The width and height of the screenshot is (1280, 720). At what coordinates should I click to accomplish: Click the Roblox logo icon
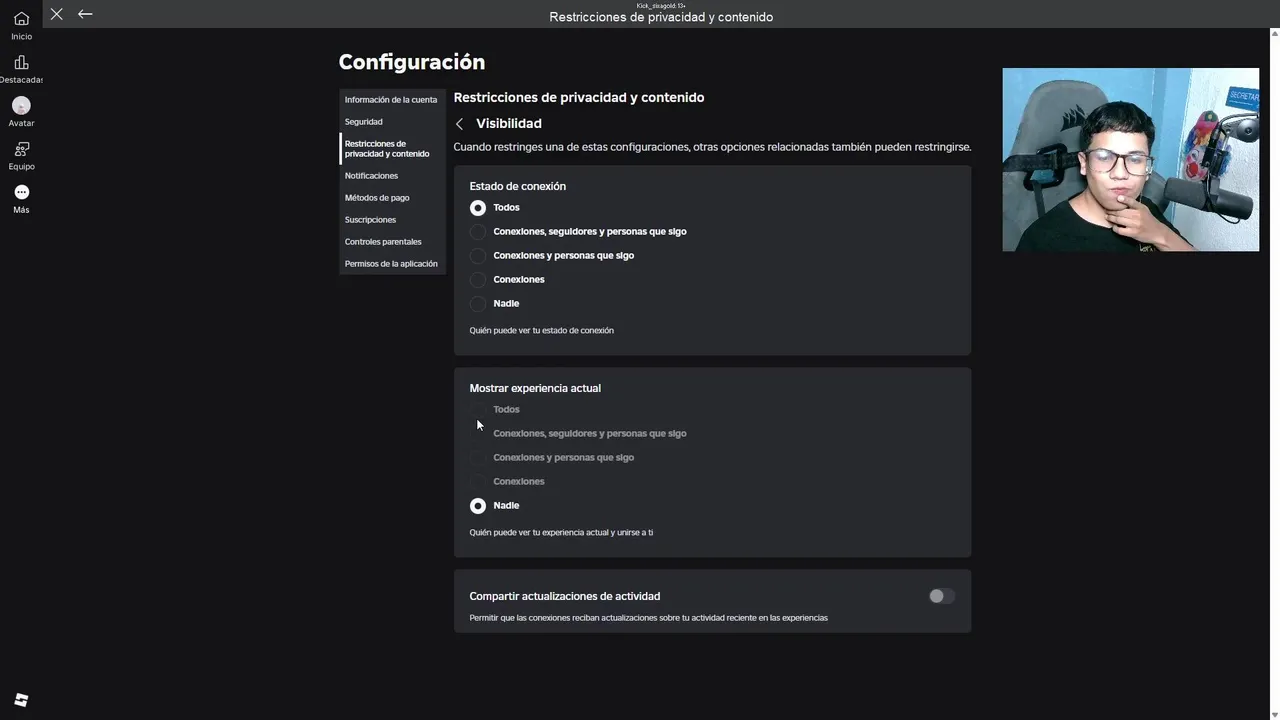click(x=21, y=700)
